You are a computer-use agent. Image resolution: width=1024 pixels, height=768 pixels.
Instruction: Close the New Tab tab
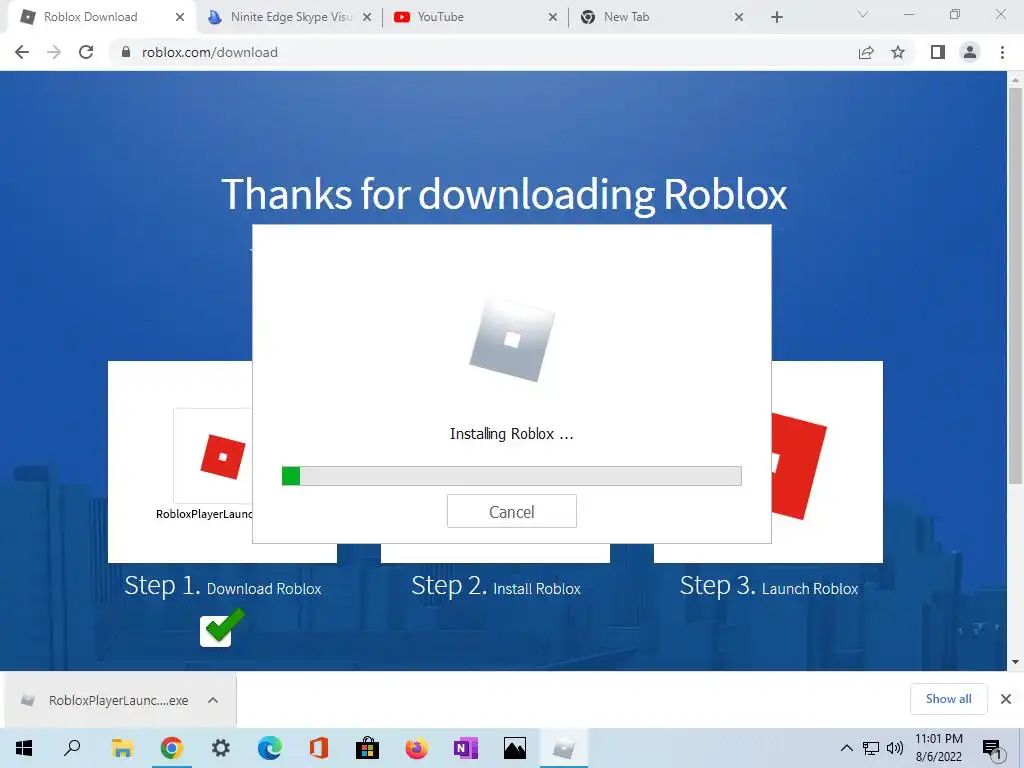point(739,18)
